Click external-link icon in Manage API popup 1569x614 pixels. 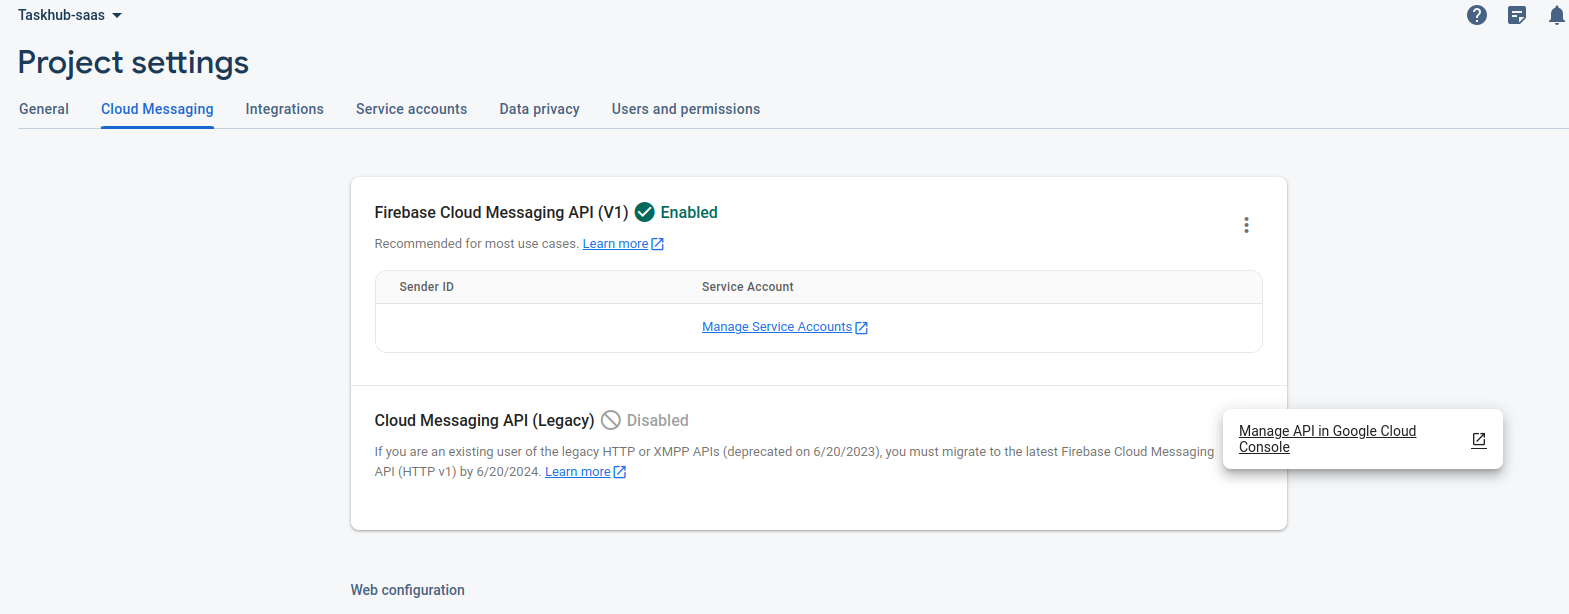(x=1478, y=439)
